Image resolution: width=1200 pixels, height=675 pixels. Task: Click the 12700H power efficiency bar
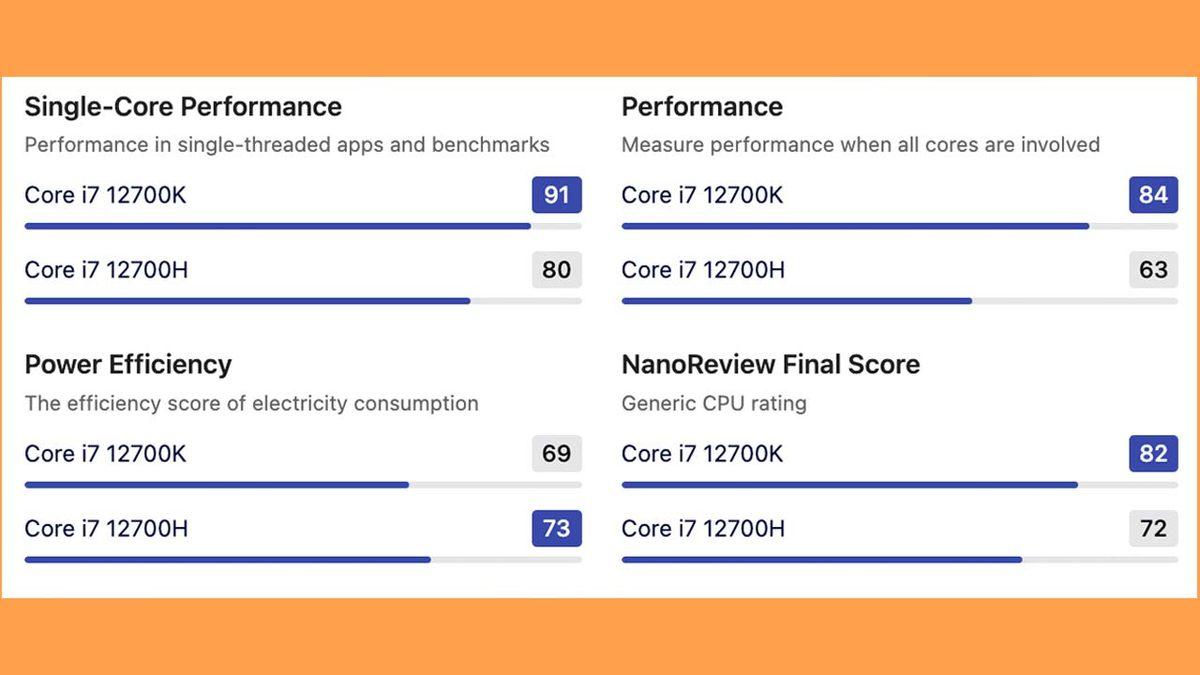coord(228,560)
